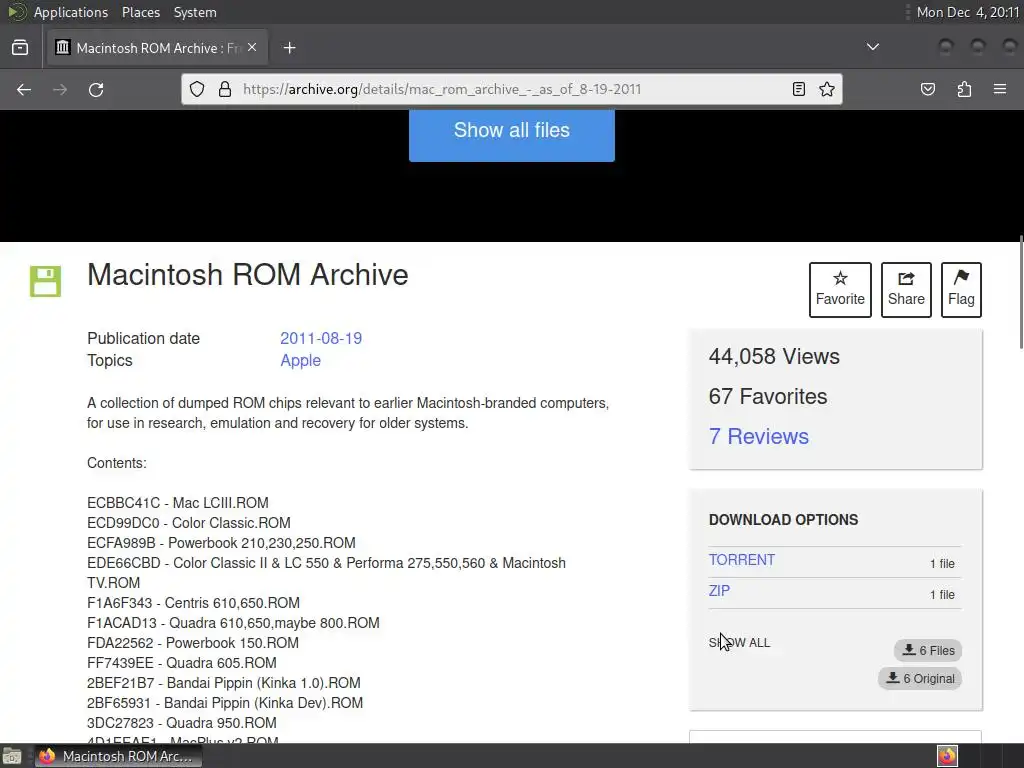Open the extensions puzzle icon
This screenshot has width=1024, height=768.
pos(964,89)
